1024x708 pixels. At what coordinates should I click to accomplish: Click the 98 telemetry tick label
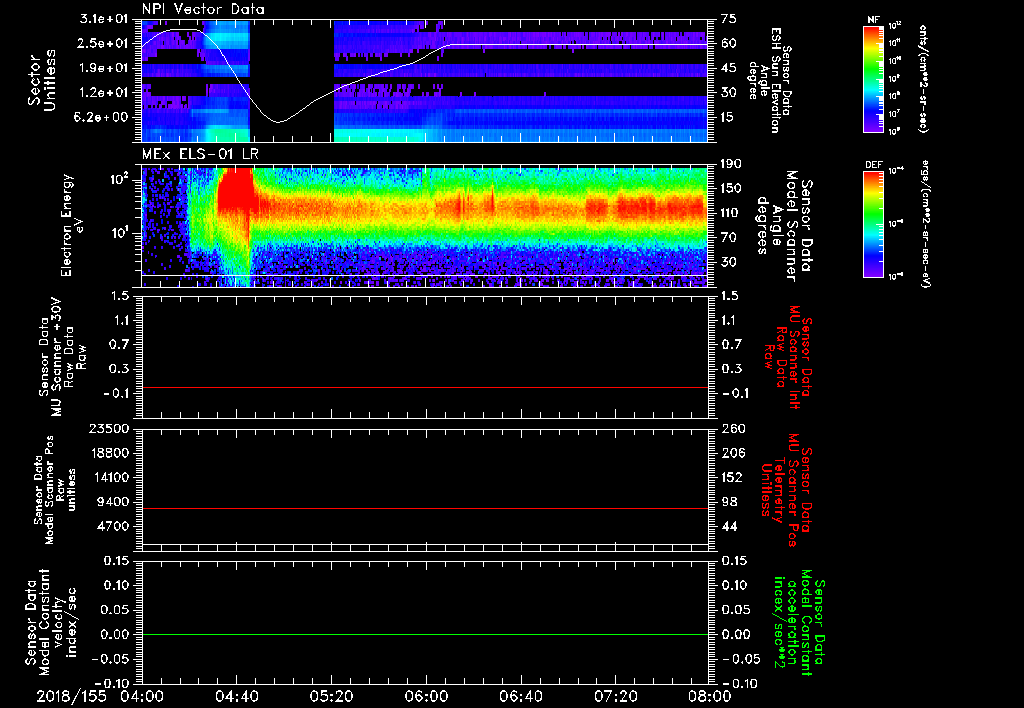tap(729, 502)
